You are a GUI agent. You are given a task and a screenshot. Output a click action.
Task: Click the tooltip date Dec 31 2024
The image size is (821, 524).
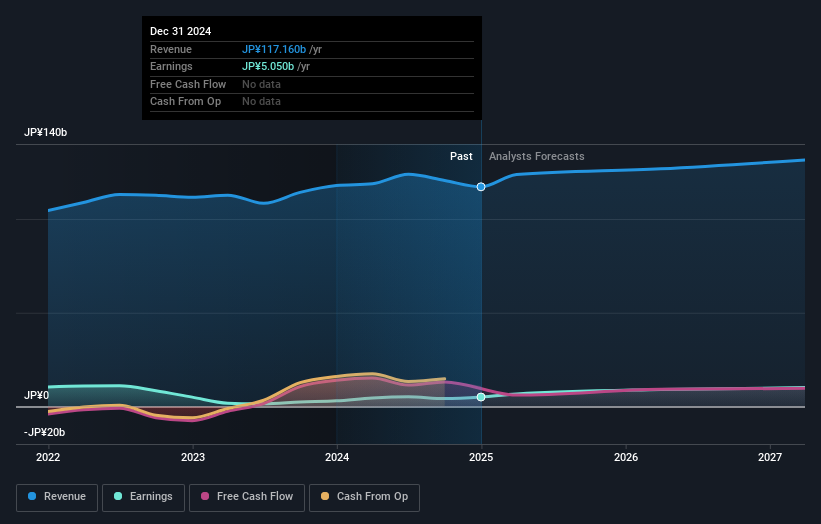pos(181,31)
